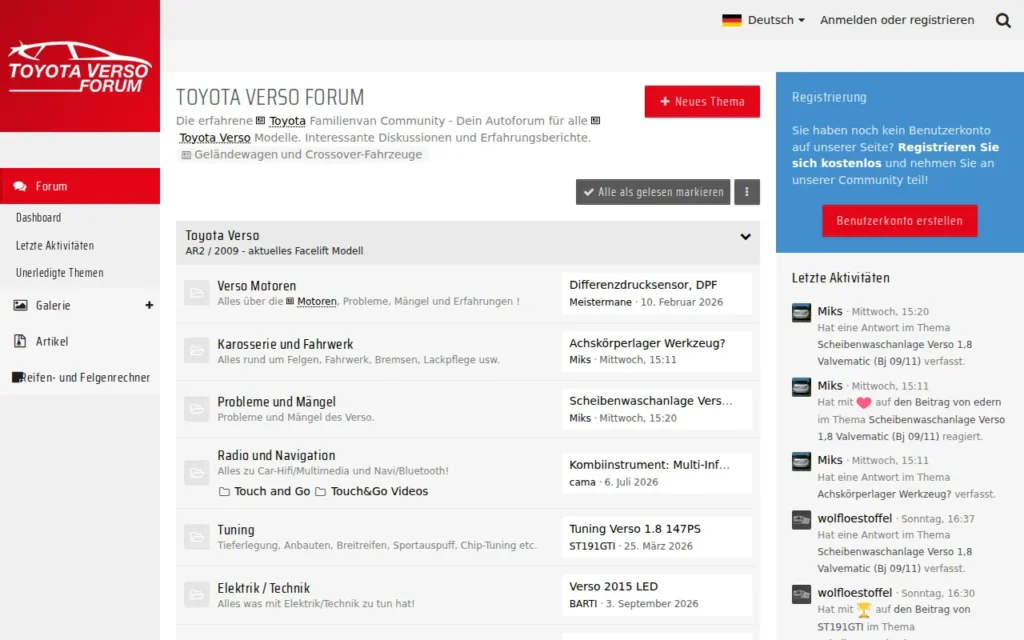The width and height of the screenshot is (1024, 640).
Task: Click the Verso Motoren folder icon
Action: click(x=197, y=293)
